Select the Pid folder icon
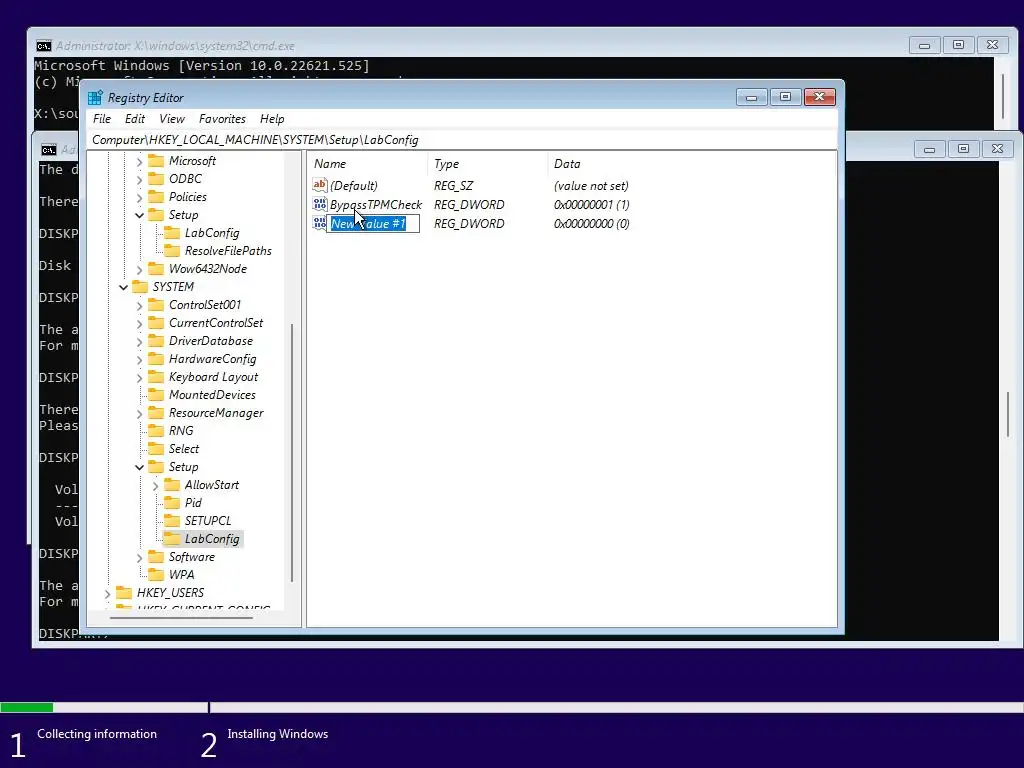The image size is (1024, 768). coord(172,503)
